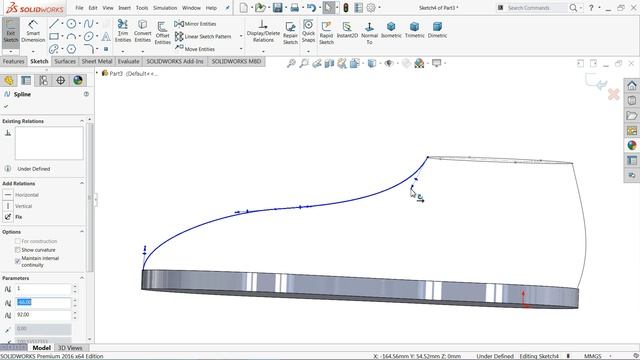Switch to Trimetric view
The width and height of the screenshot is (640, 360).
point(414,30)
